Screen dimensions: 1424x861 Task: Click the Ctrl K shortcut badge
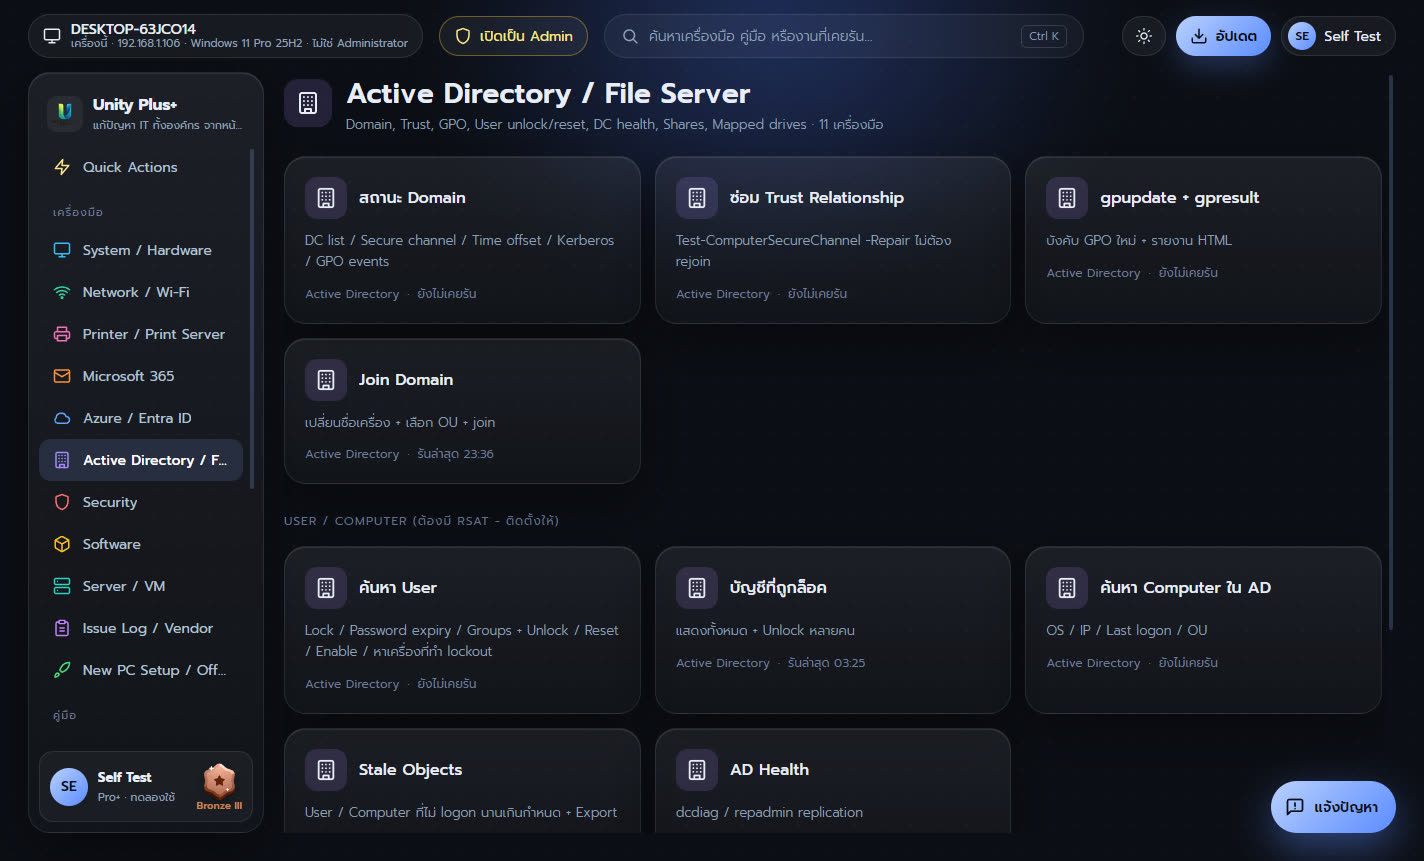(x=1043, y=36)
